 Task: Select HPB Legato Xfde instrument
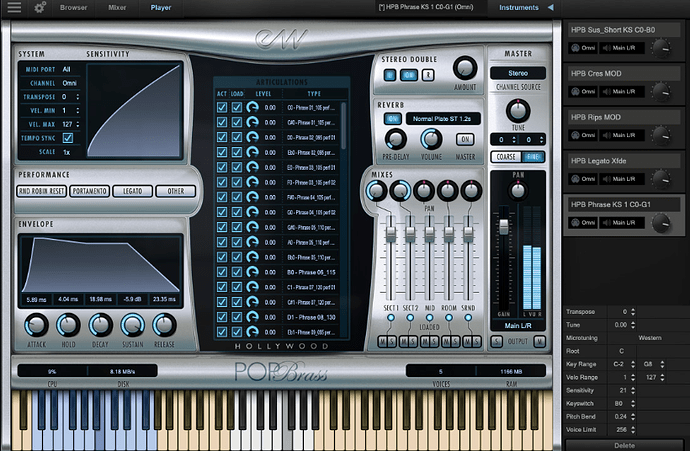623,161
